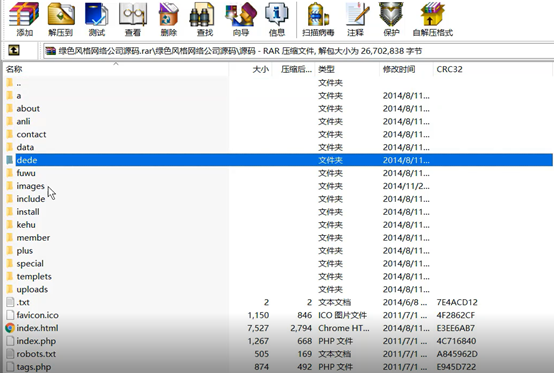Select the index.php file

point(36,341)
